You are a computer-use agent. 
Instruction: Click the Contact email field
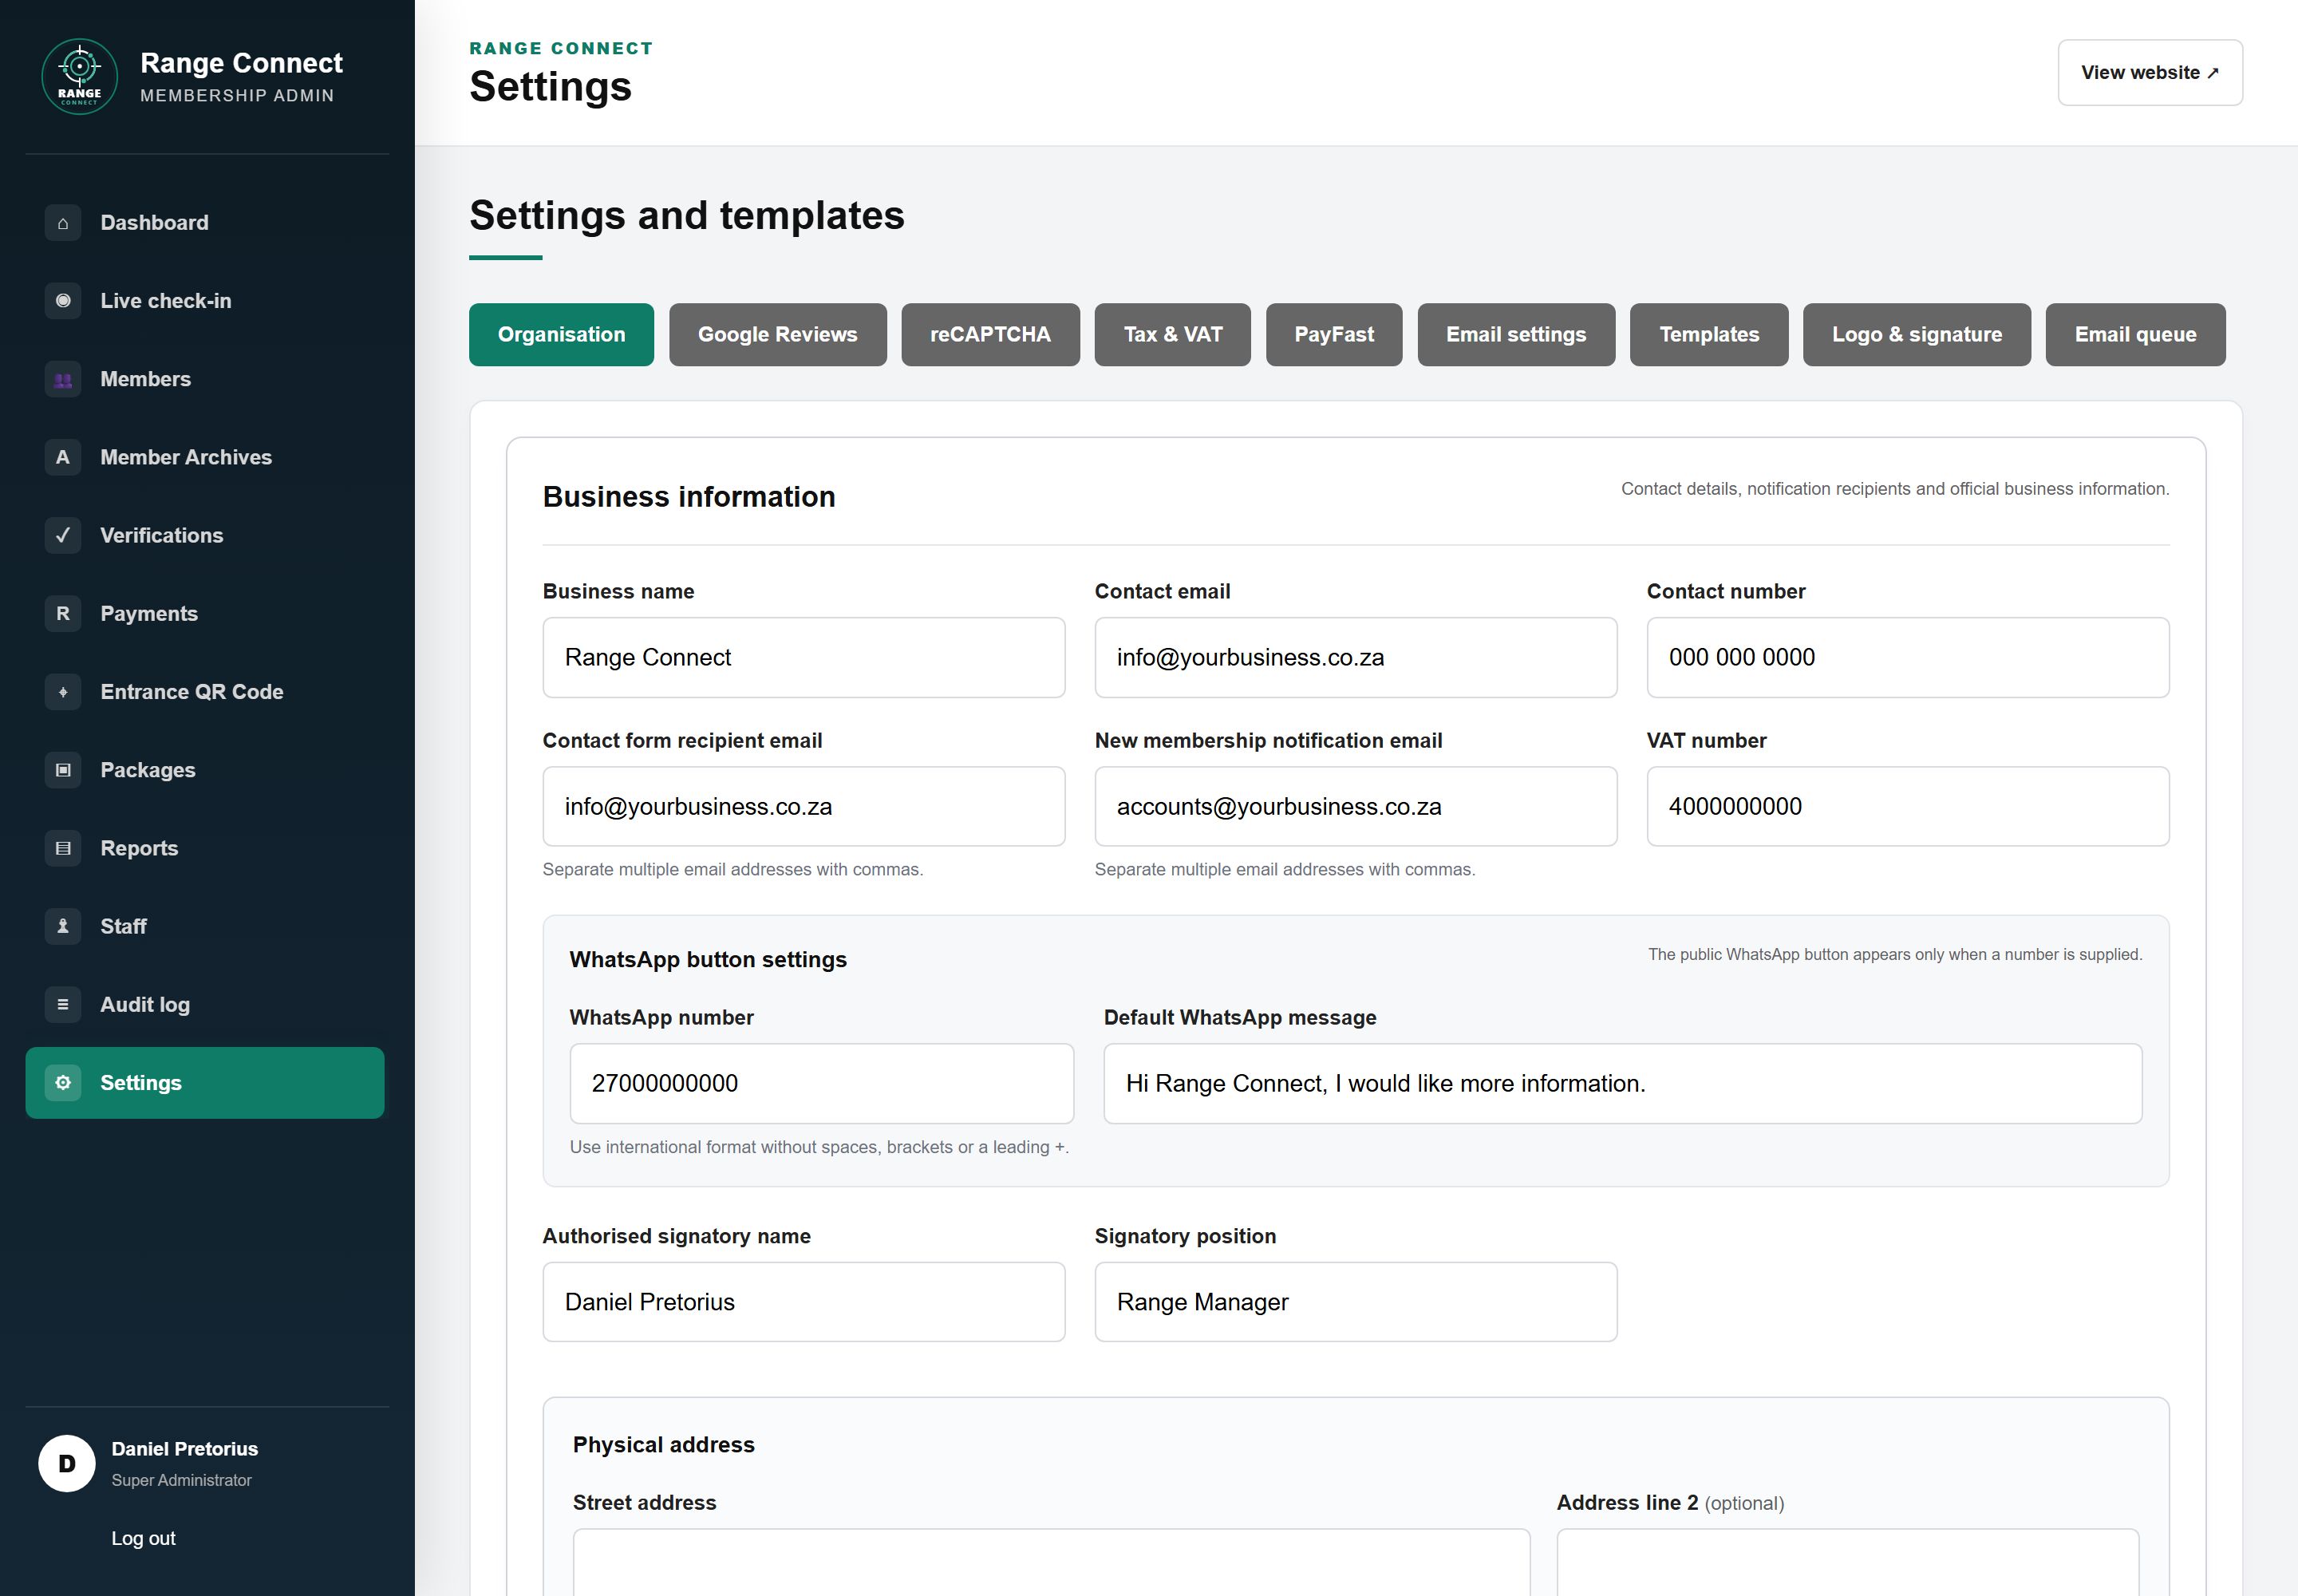pyautogui.click(x=1355, y=657)
